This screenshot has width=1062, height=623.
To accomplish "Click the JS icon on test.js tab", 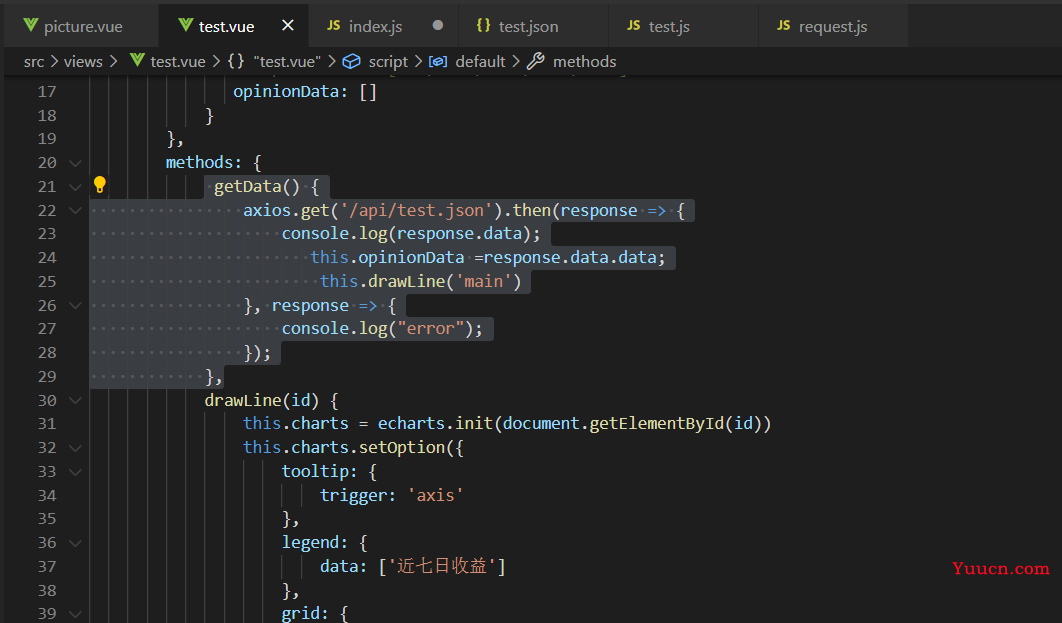I will [633, 26].
